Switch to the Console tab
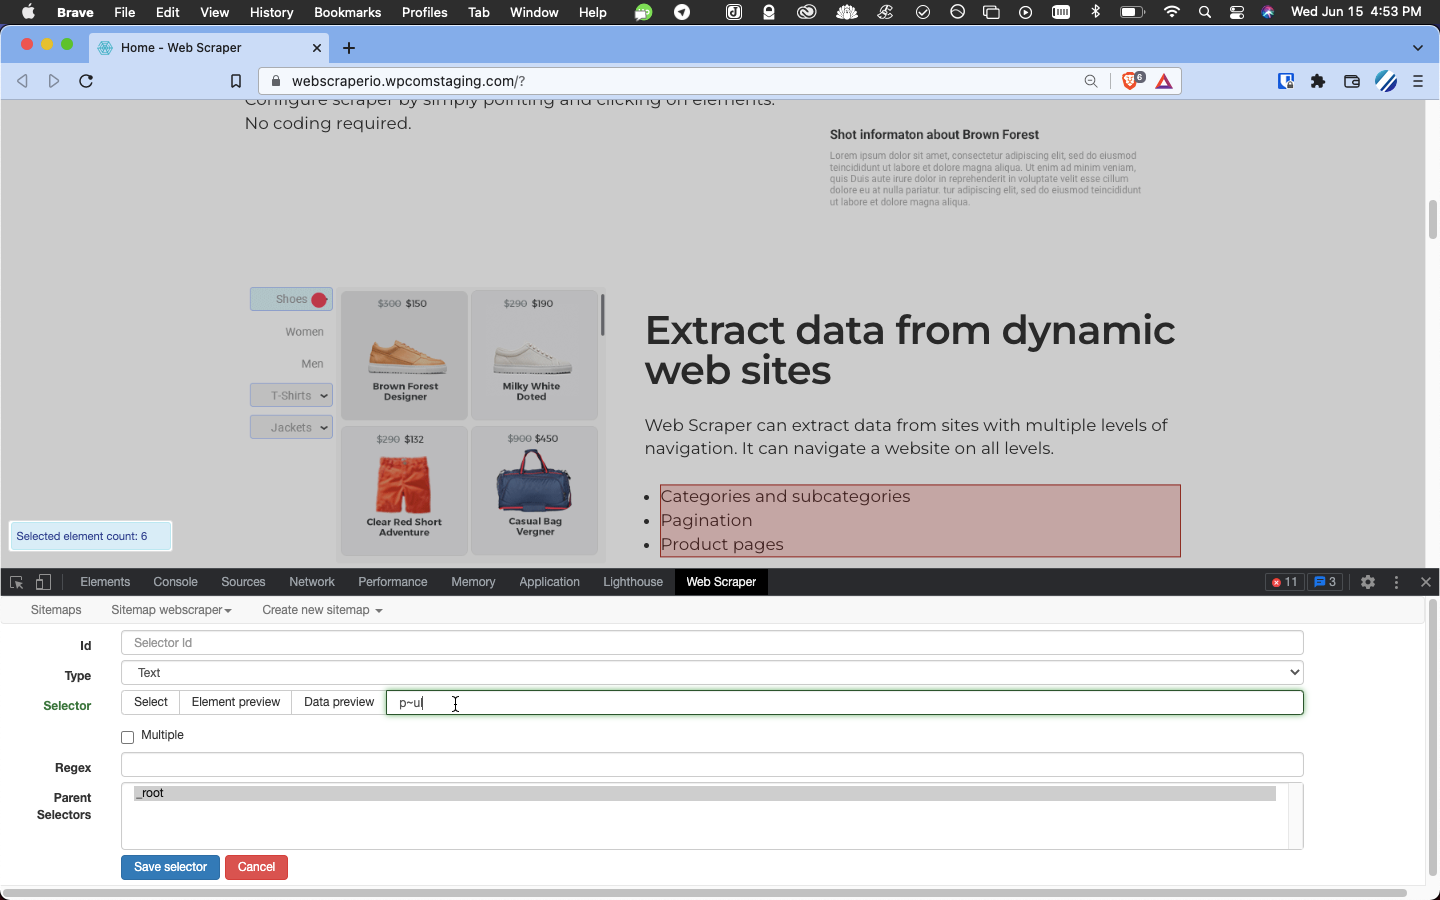This screenshot has width=1440, height=900. point(175,582)
